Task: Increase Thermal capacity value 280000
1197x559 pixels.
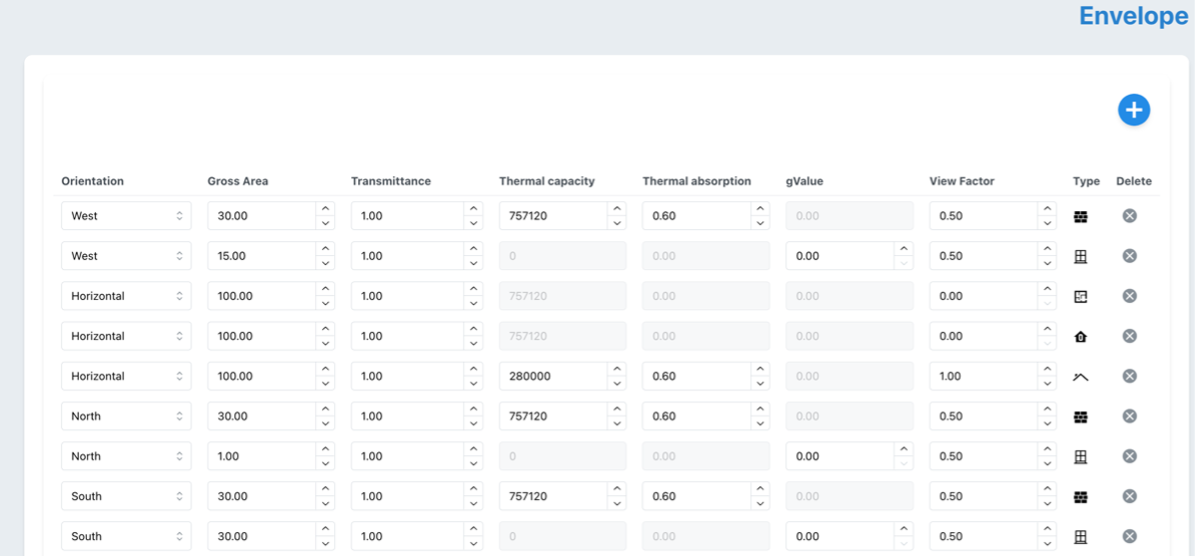Action: tap(617, 368)
